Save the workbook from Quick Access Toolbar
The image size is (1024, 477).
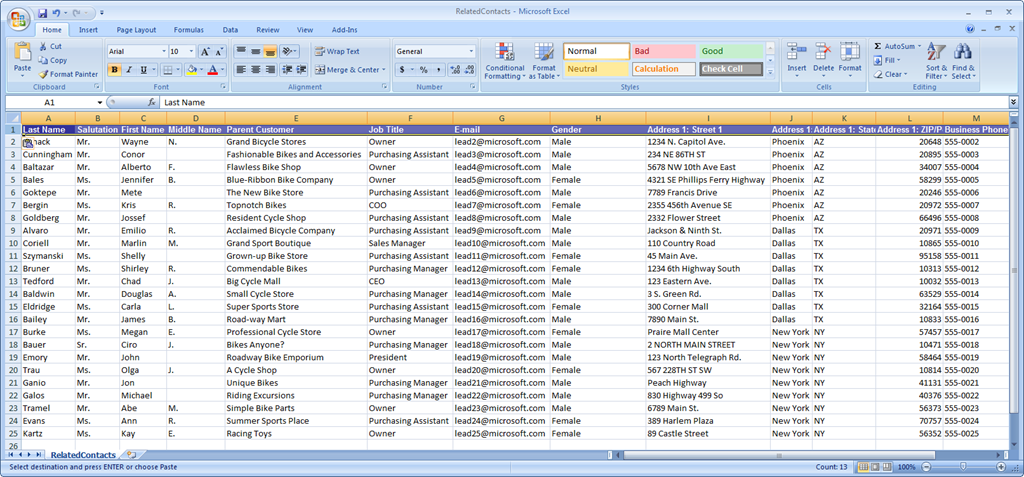tap(42, 12)
